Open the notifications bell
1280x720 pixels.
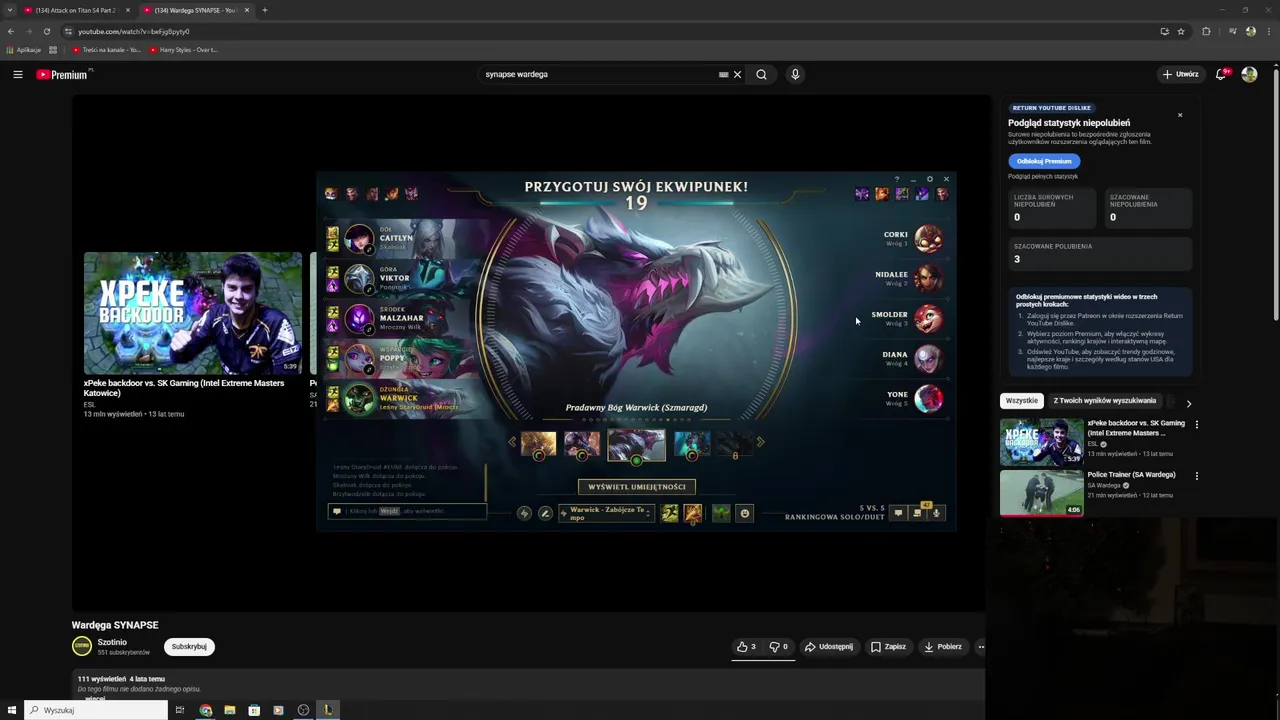pyautogui.click(x=1221, y=74)
